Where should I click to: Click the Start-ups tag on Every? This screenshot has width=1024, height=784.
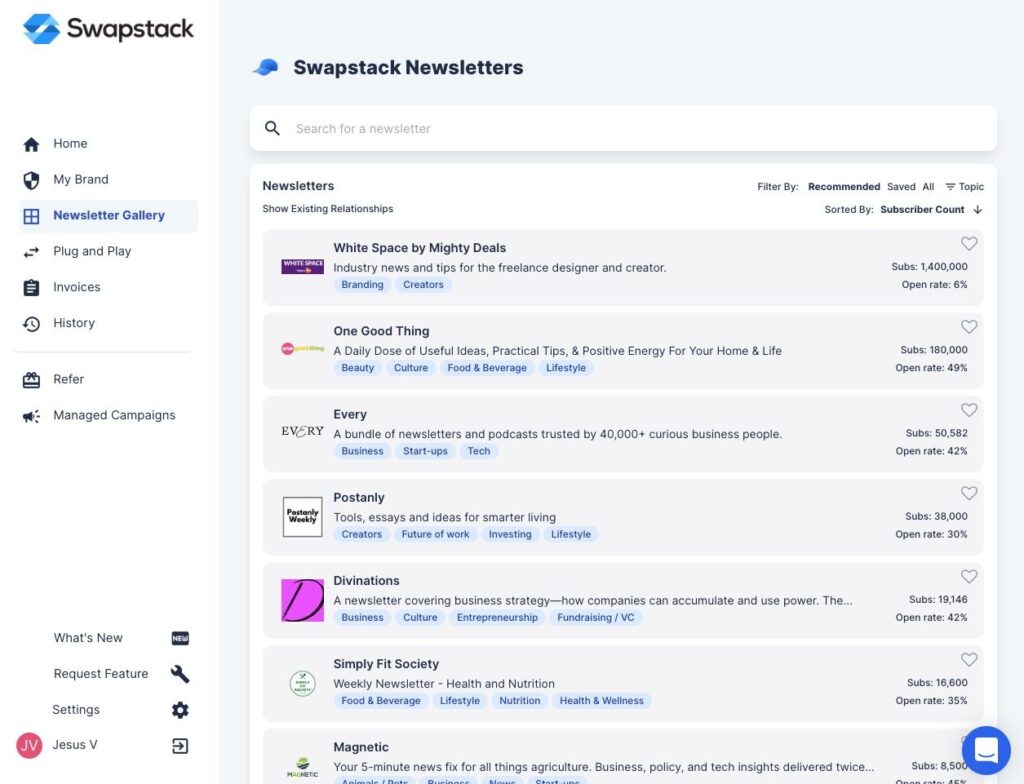(x=425, y=451)
